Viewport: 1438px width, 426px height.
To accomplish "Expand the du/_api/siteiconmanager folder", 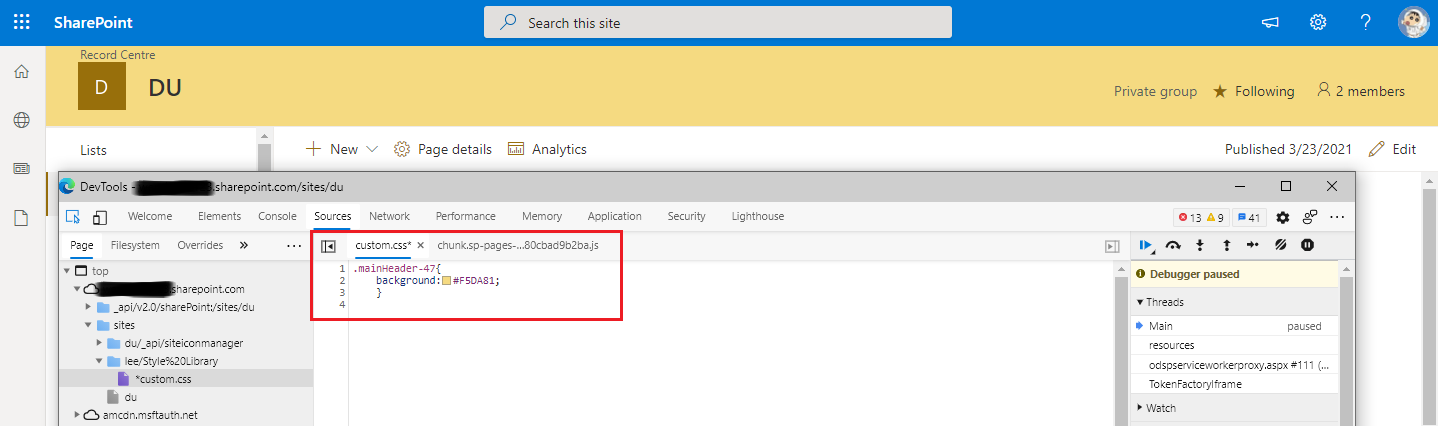I will pos(100,343).
